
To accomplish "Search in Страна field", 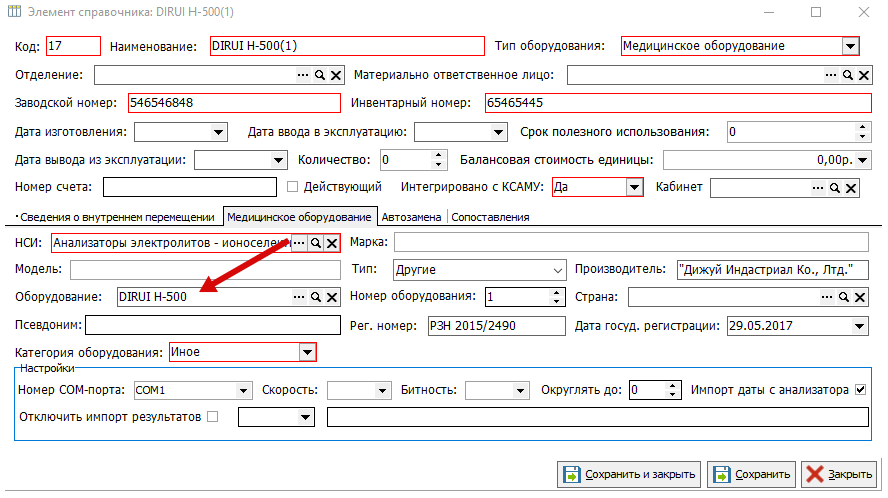I will tap(843, 296).
